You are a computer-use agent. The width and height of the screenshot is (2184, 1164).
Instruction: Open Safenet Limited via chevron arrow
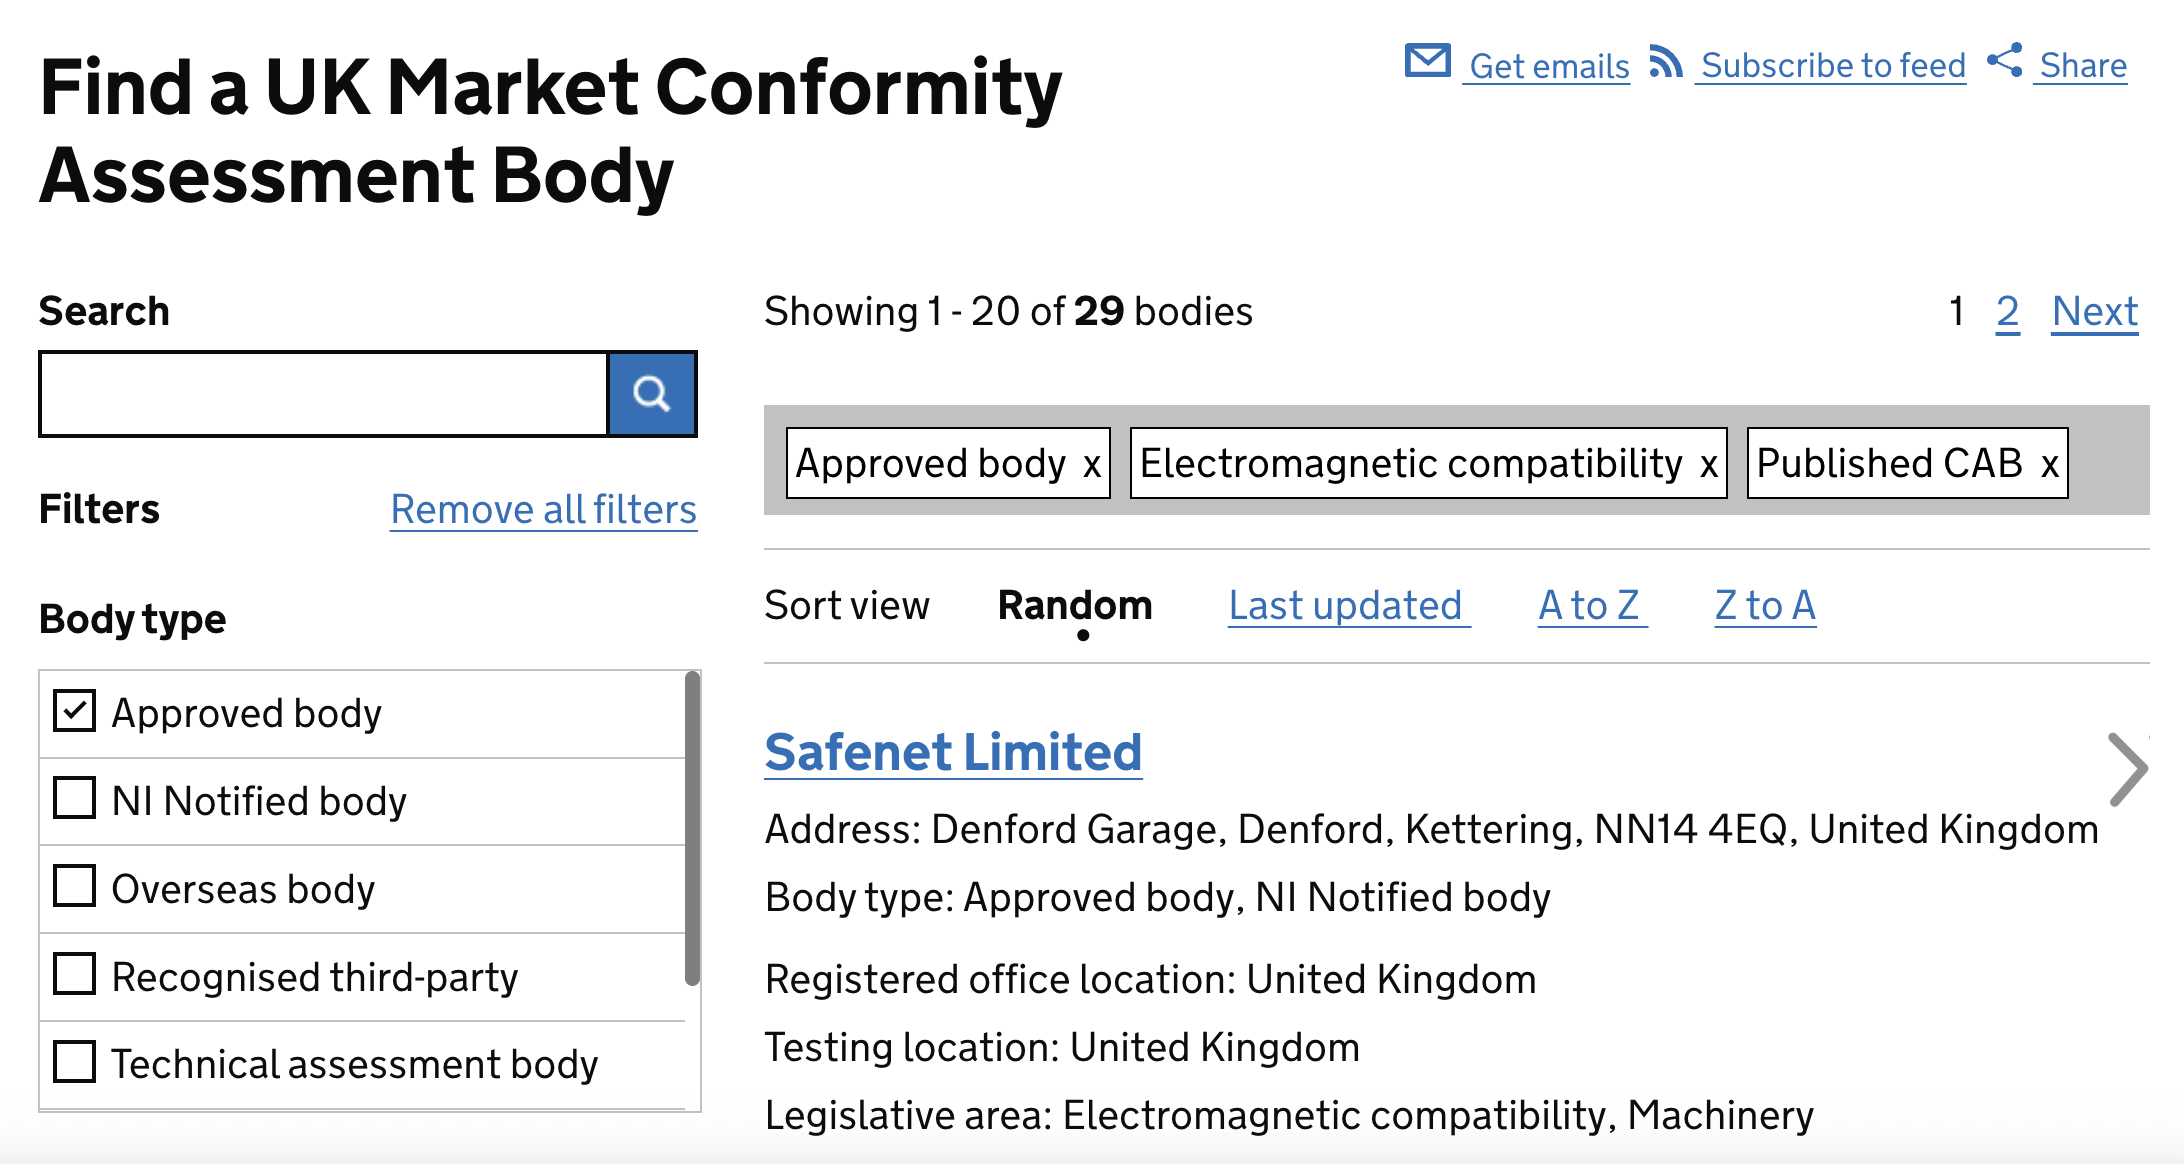2127,769
